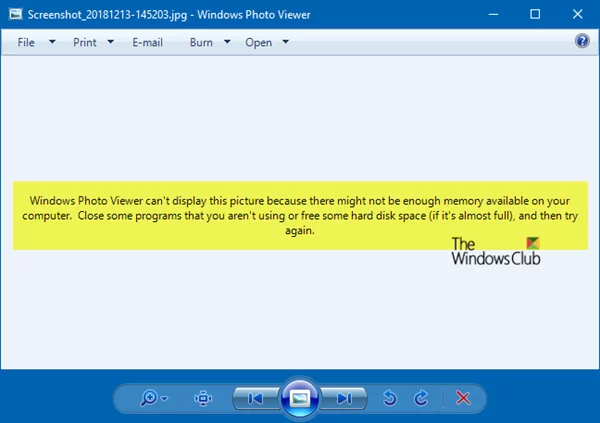Open the Print menu
Viewport: 600px width, 423px height.
[85, 42]
